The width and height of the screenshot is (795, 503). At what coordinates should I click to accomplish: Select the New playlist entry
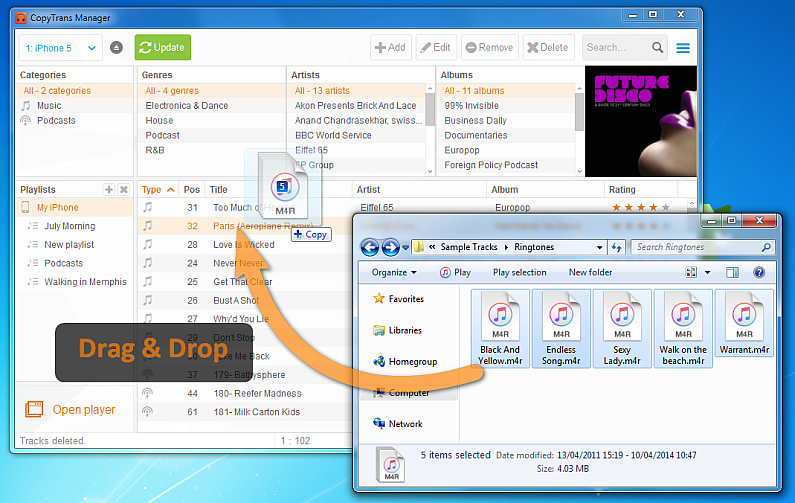(75, 245)
